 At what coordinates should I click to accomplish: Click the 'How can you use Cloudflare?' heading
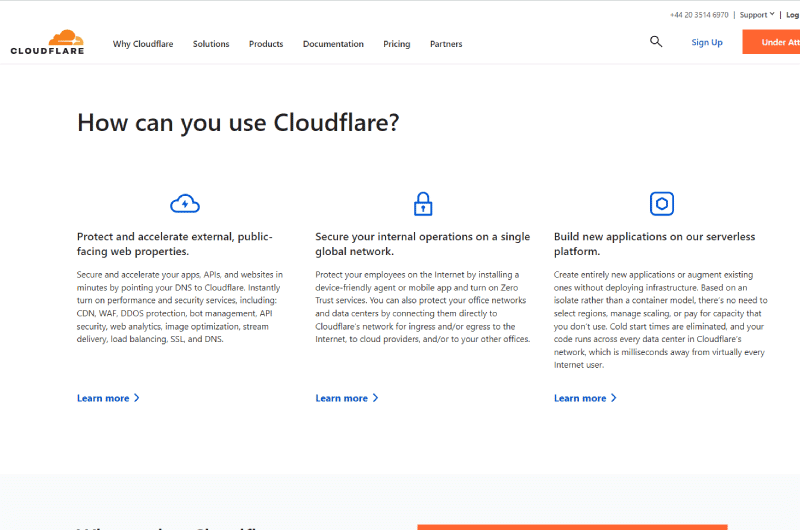[x=238, y=123]
